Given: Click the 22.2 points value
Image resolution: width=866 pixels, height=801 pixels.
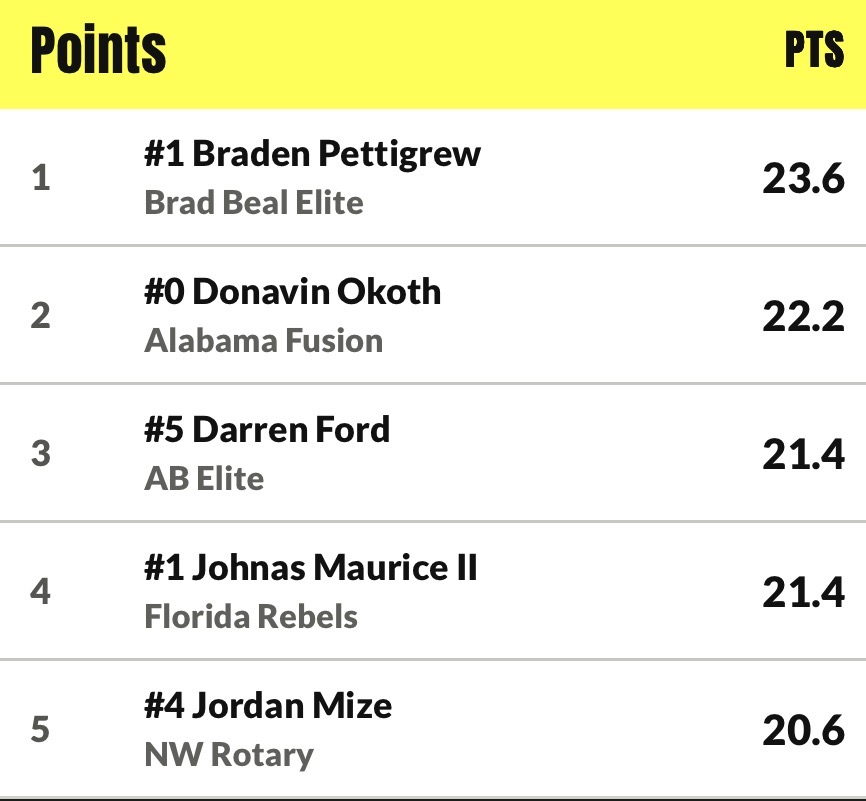Looking at the screenshot, I should pyautogui.click(x=804, y=317).
